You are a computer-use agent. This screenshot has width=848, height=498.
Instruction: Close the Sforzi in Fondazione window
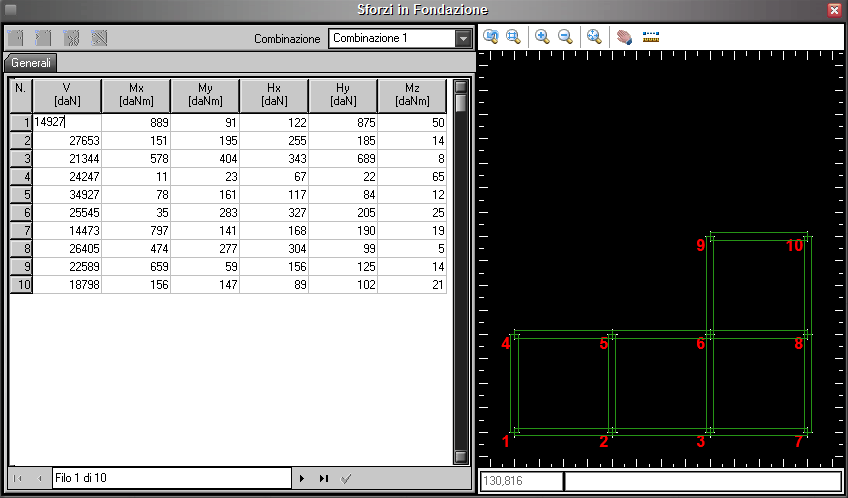click(834, 9)
